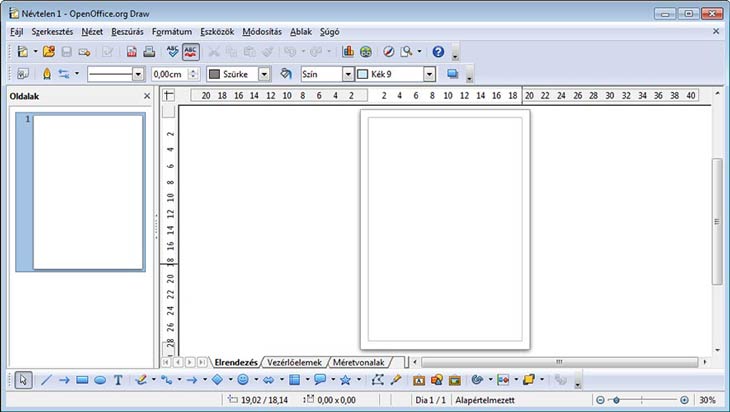Open the Nézet menu
The image size is (730, 412).
(92, 32)
